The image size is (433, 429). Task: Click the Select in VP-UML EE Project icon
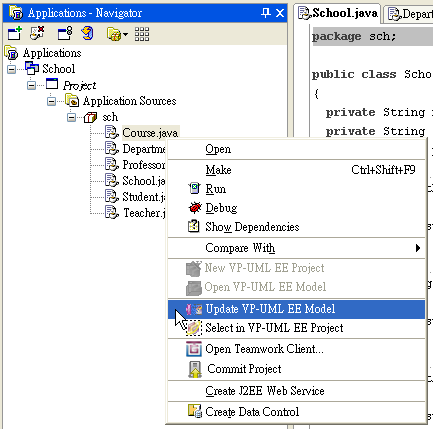click(x=194, y=328)
